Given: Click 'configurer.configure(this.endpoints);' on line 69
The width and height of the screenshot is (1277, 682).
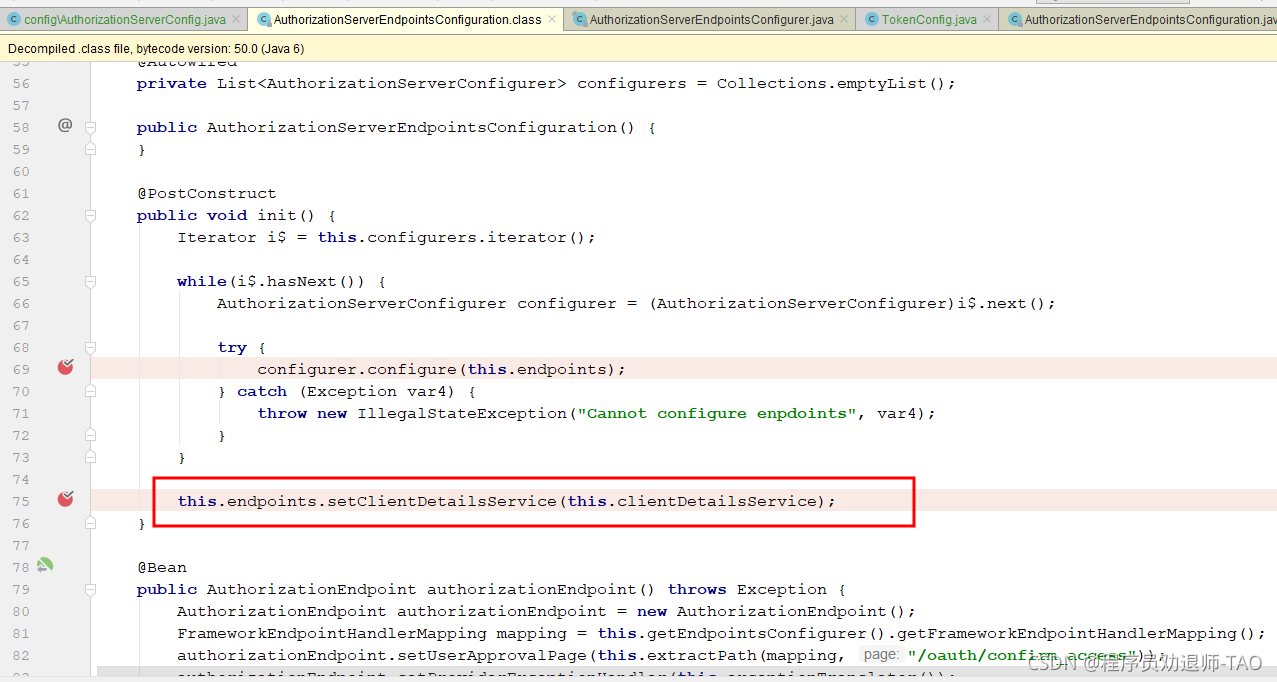Looking at the screenshot, I should 441,369.
